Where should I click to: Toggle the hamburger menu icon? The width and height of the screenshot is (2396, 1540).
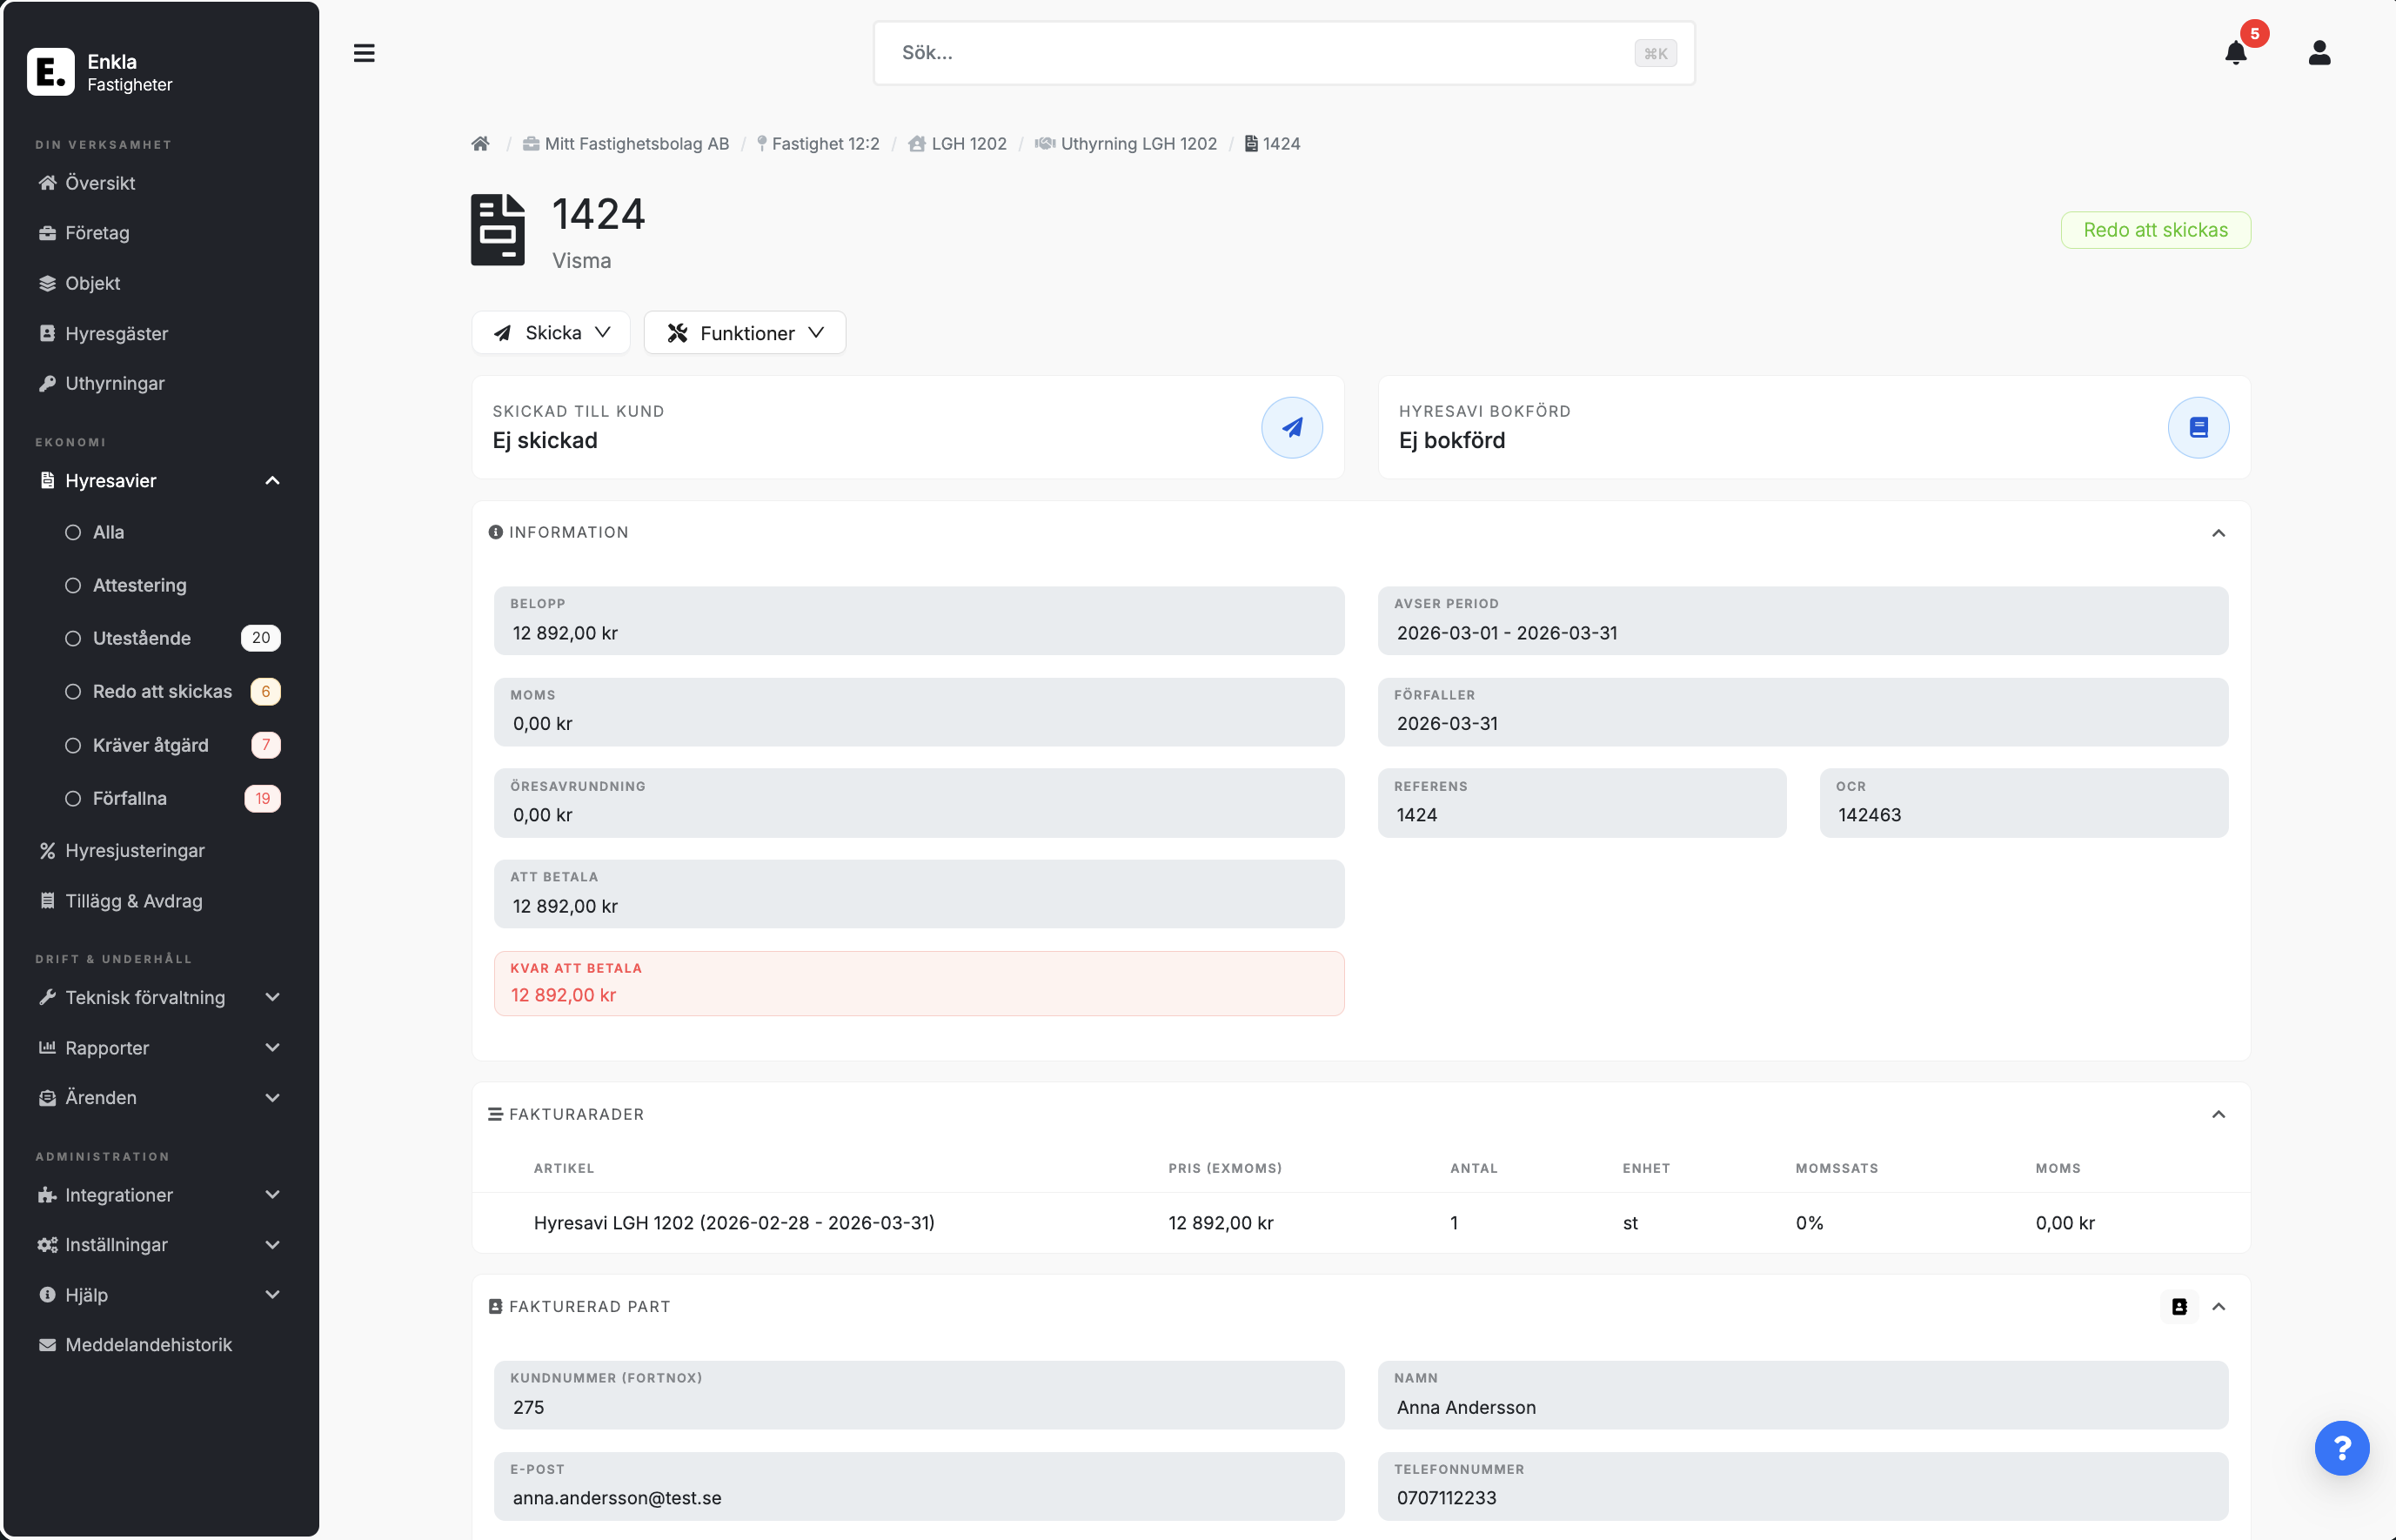pos(364,53)
